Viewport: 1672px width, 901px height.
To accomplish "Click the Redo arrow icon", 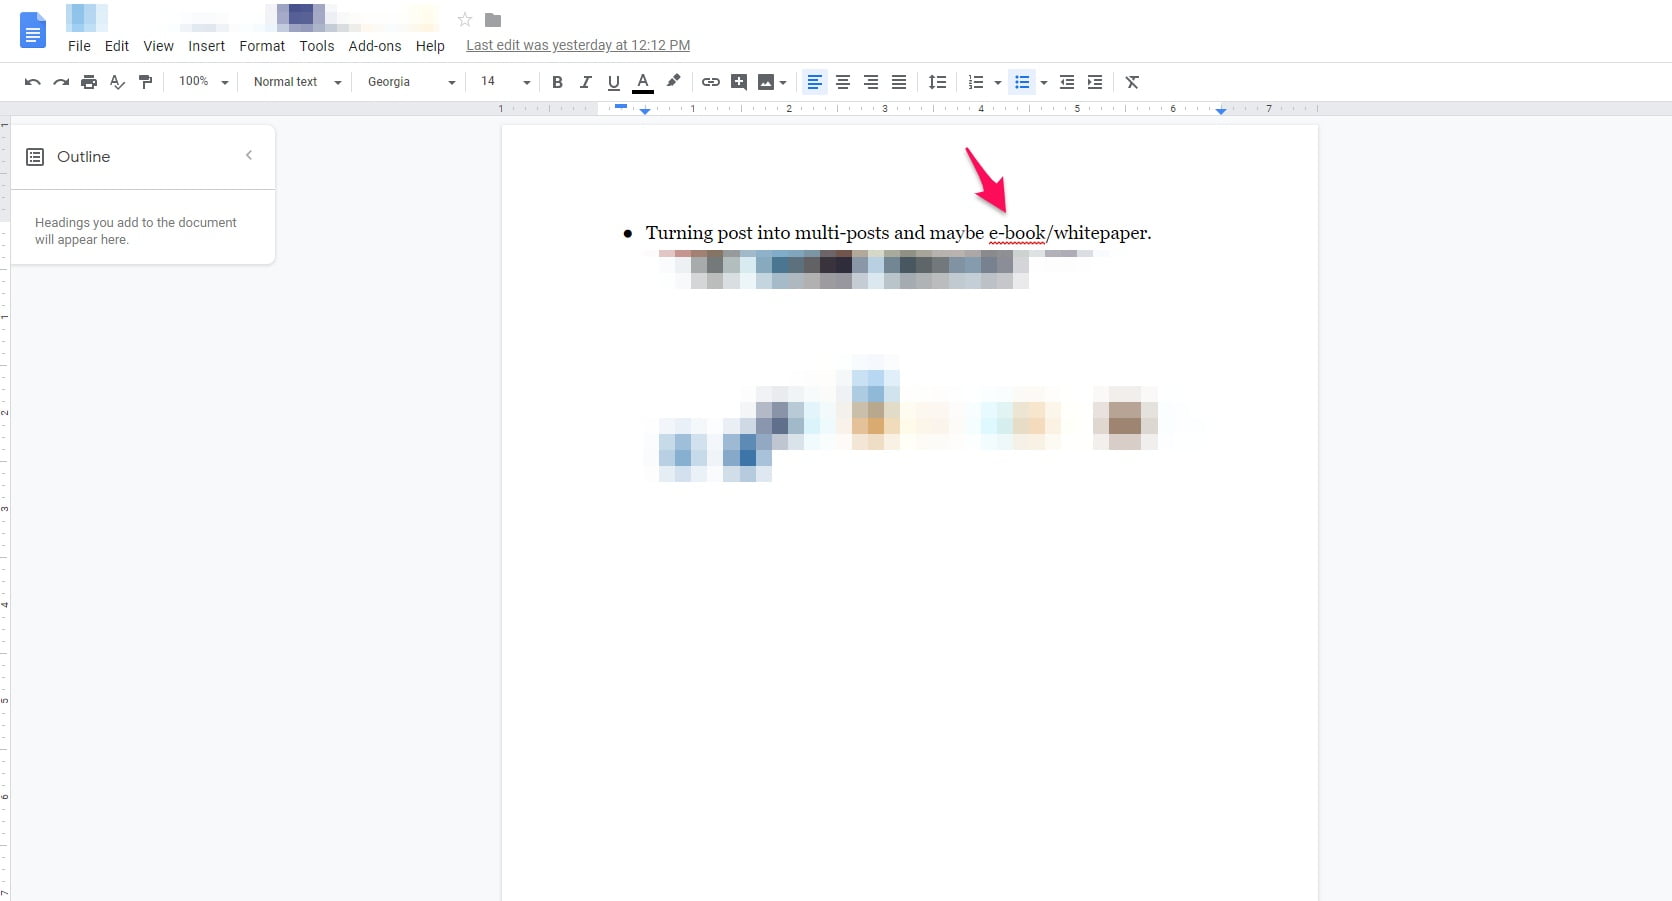I will point(61,82).
